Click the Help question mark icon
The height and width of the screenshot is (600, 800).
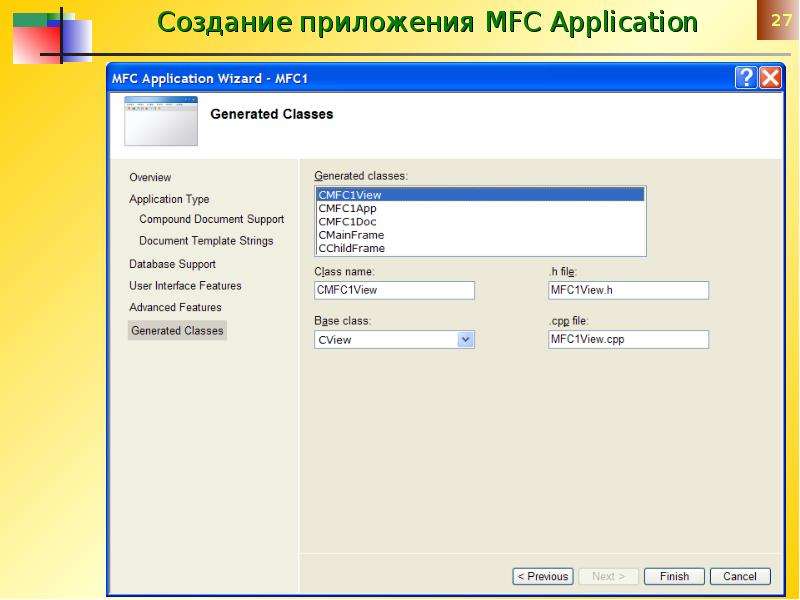[x=745, y=78]
